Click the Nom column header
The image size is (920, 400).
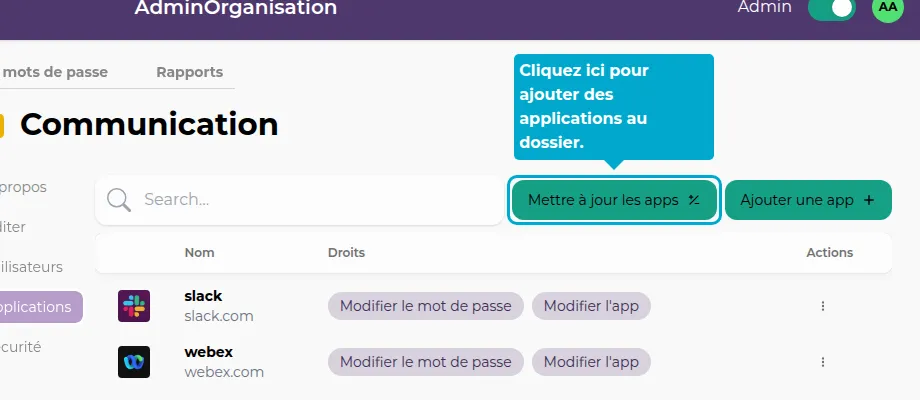[199, 253]
